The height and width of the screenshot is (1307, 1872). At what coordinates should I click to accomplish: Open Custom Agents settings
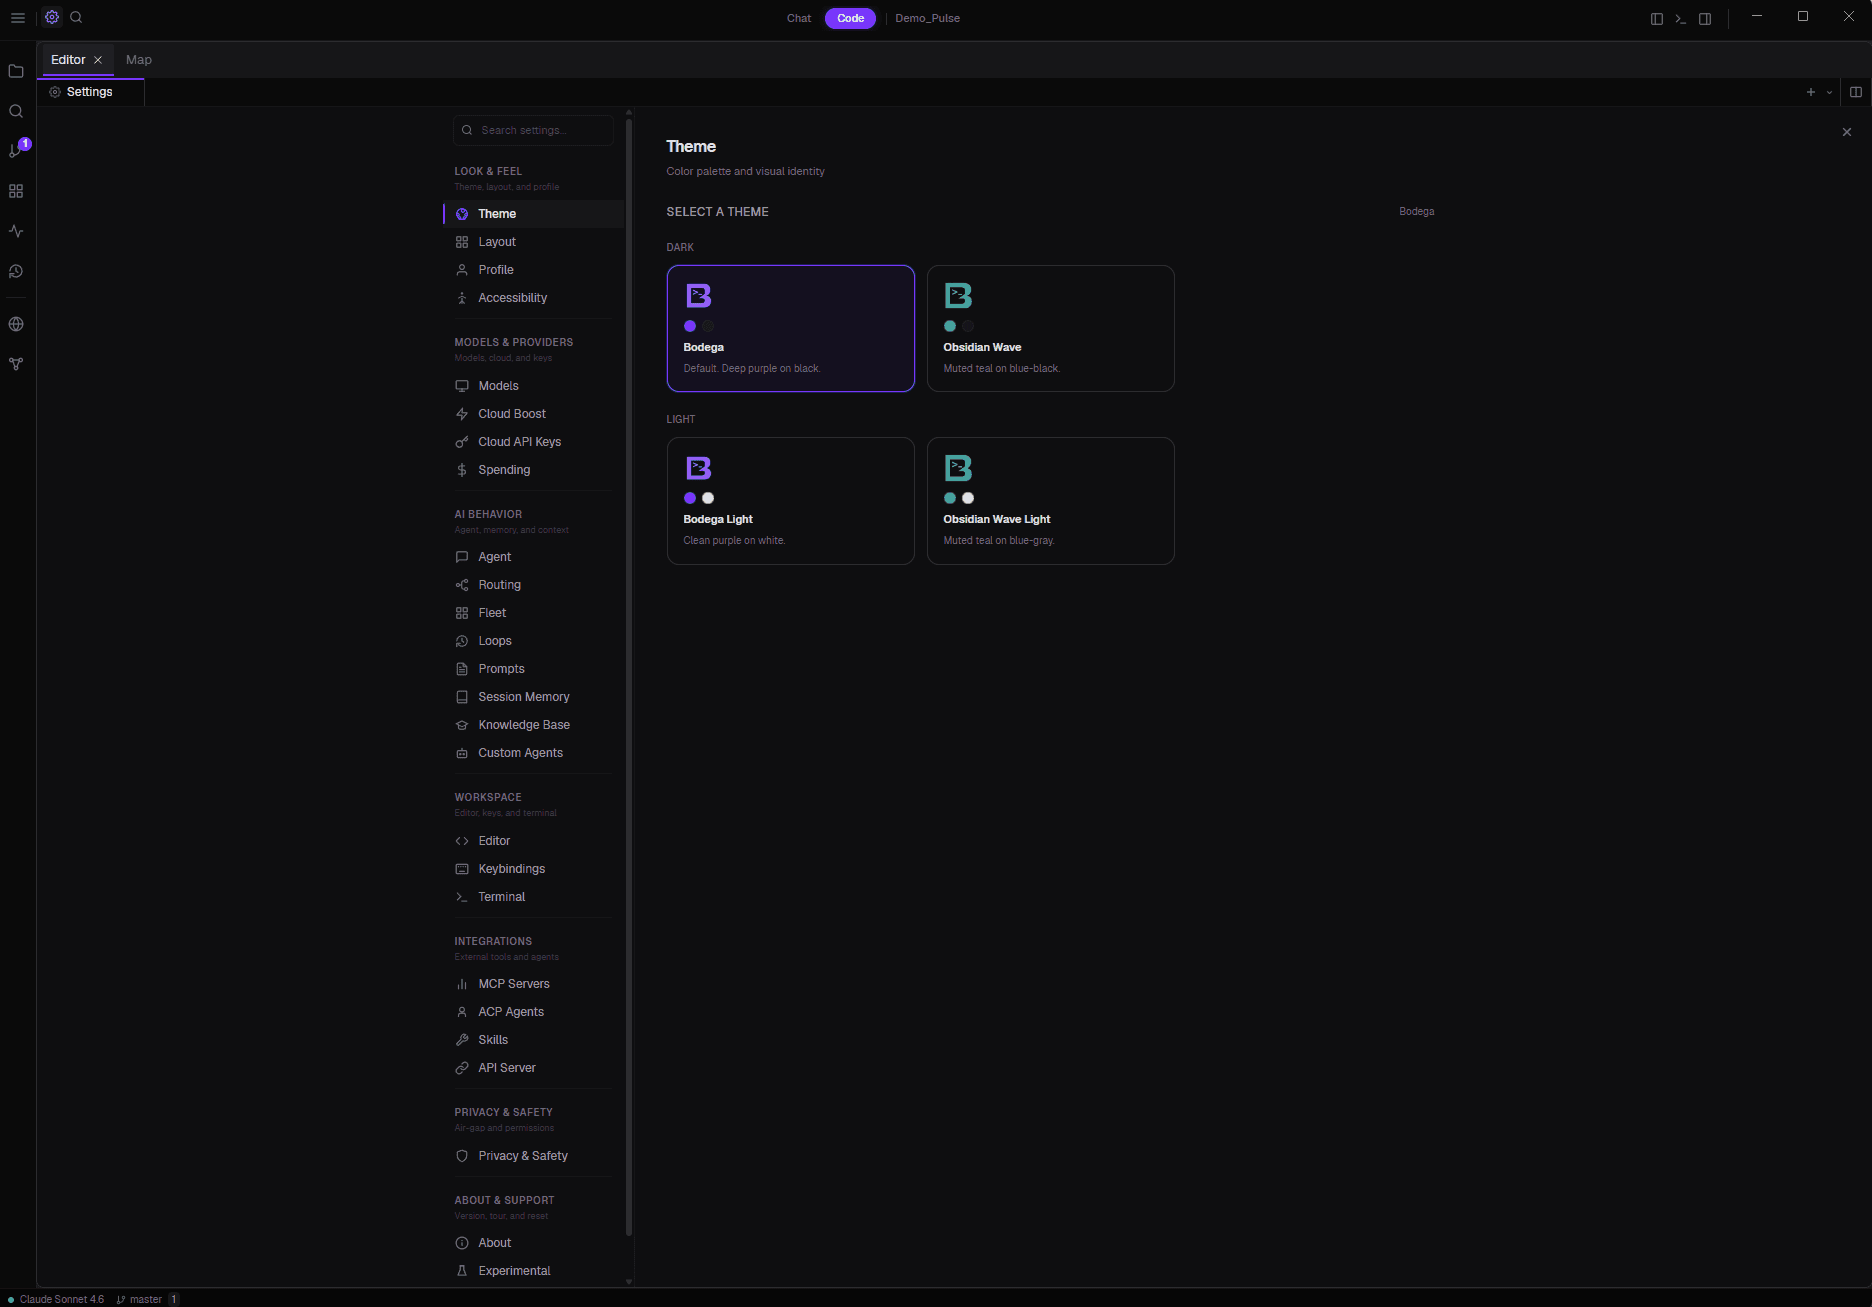click(534, 753)
